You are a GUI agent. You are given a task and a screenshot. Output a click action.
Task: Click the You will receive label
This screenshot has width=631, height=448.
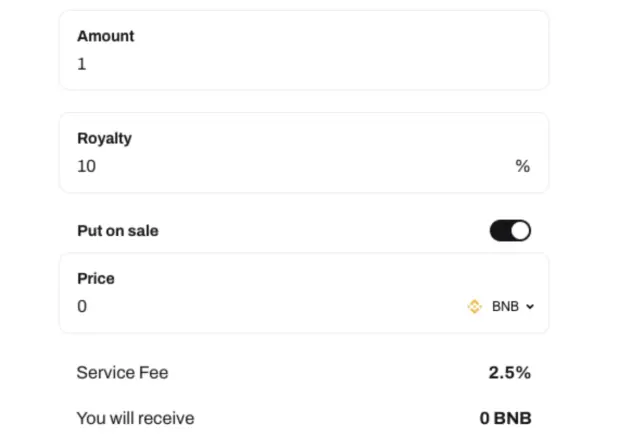tap(136, 418)
